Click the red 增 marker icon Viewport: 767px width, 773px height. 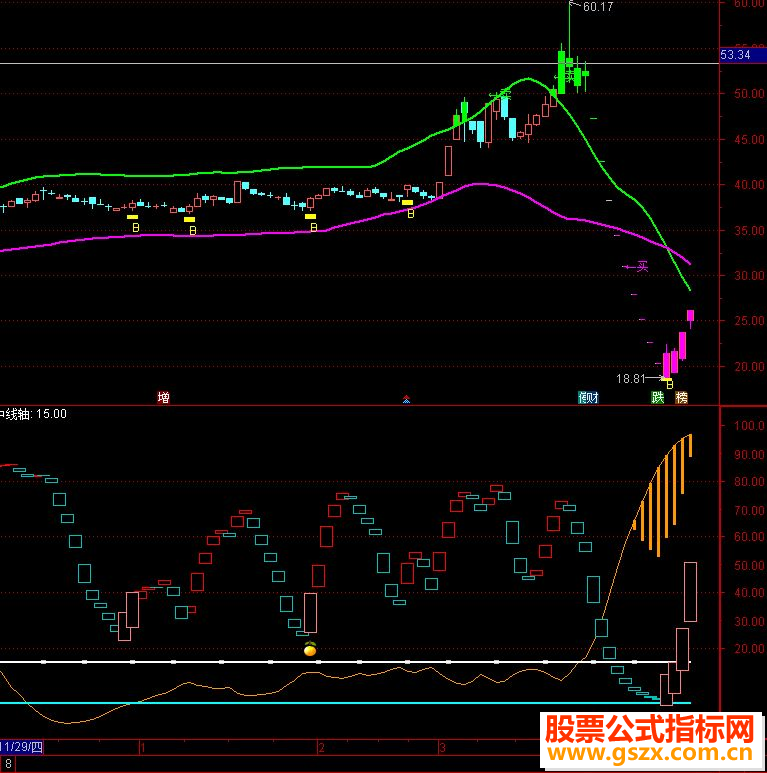click(163, 397)
